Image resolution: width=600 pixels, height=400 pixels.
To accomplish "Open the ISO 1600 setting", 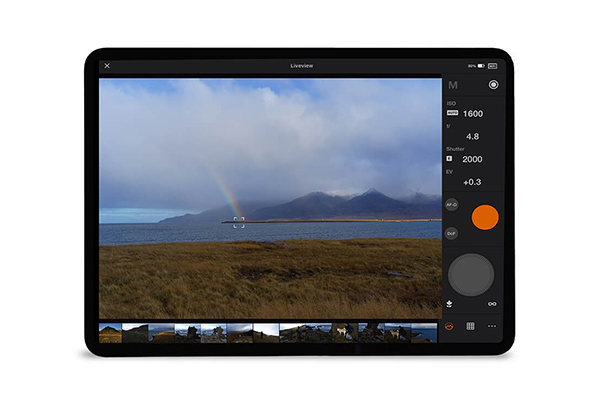I will pos(472,114).
